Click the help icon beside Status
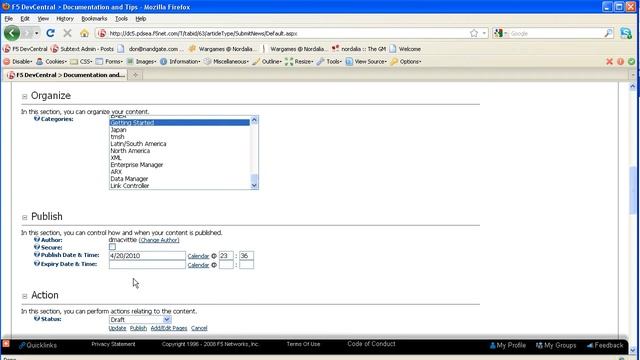 (37, 319)
